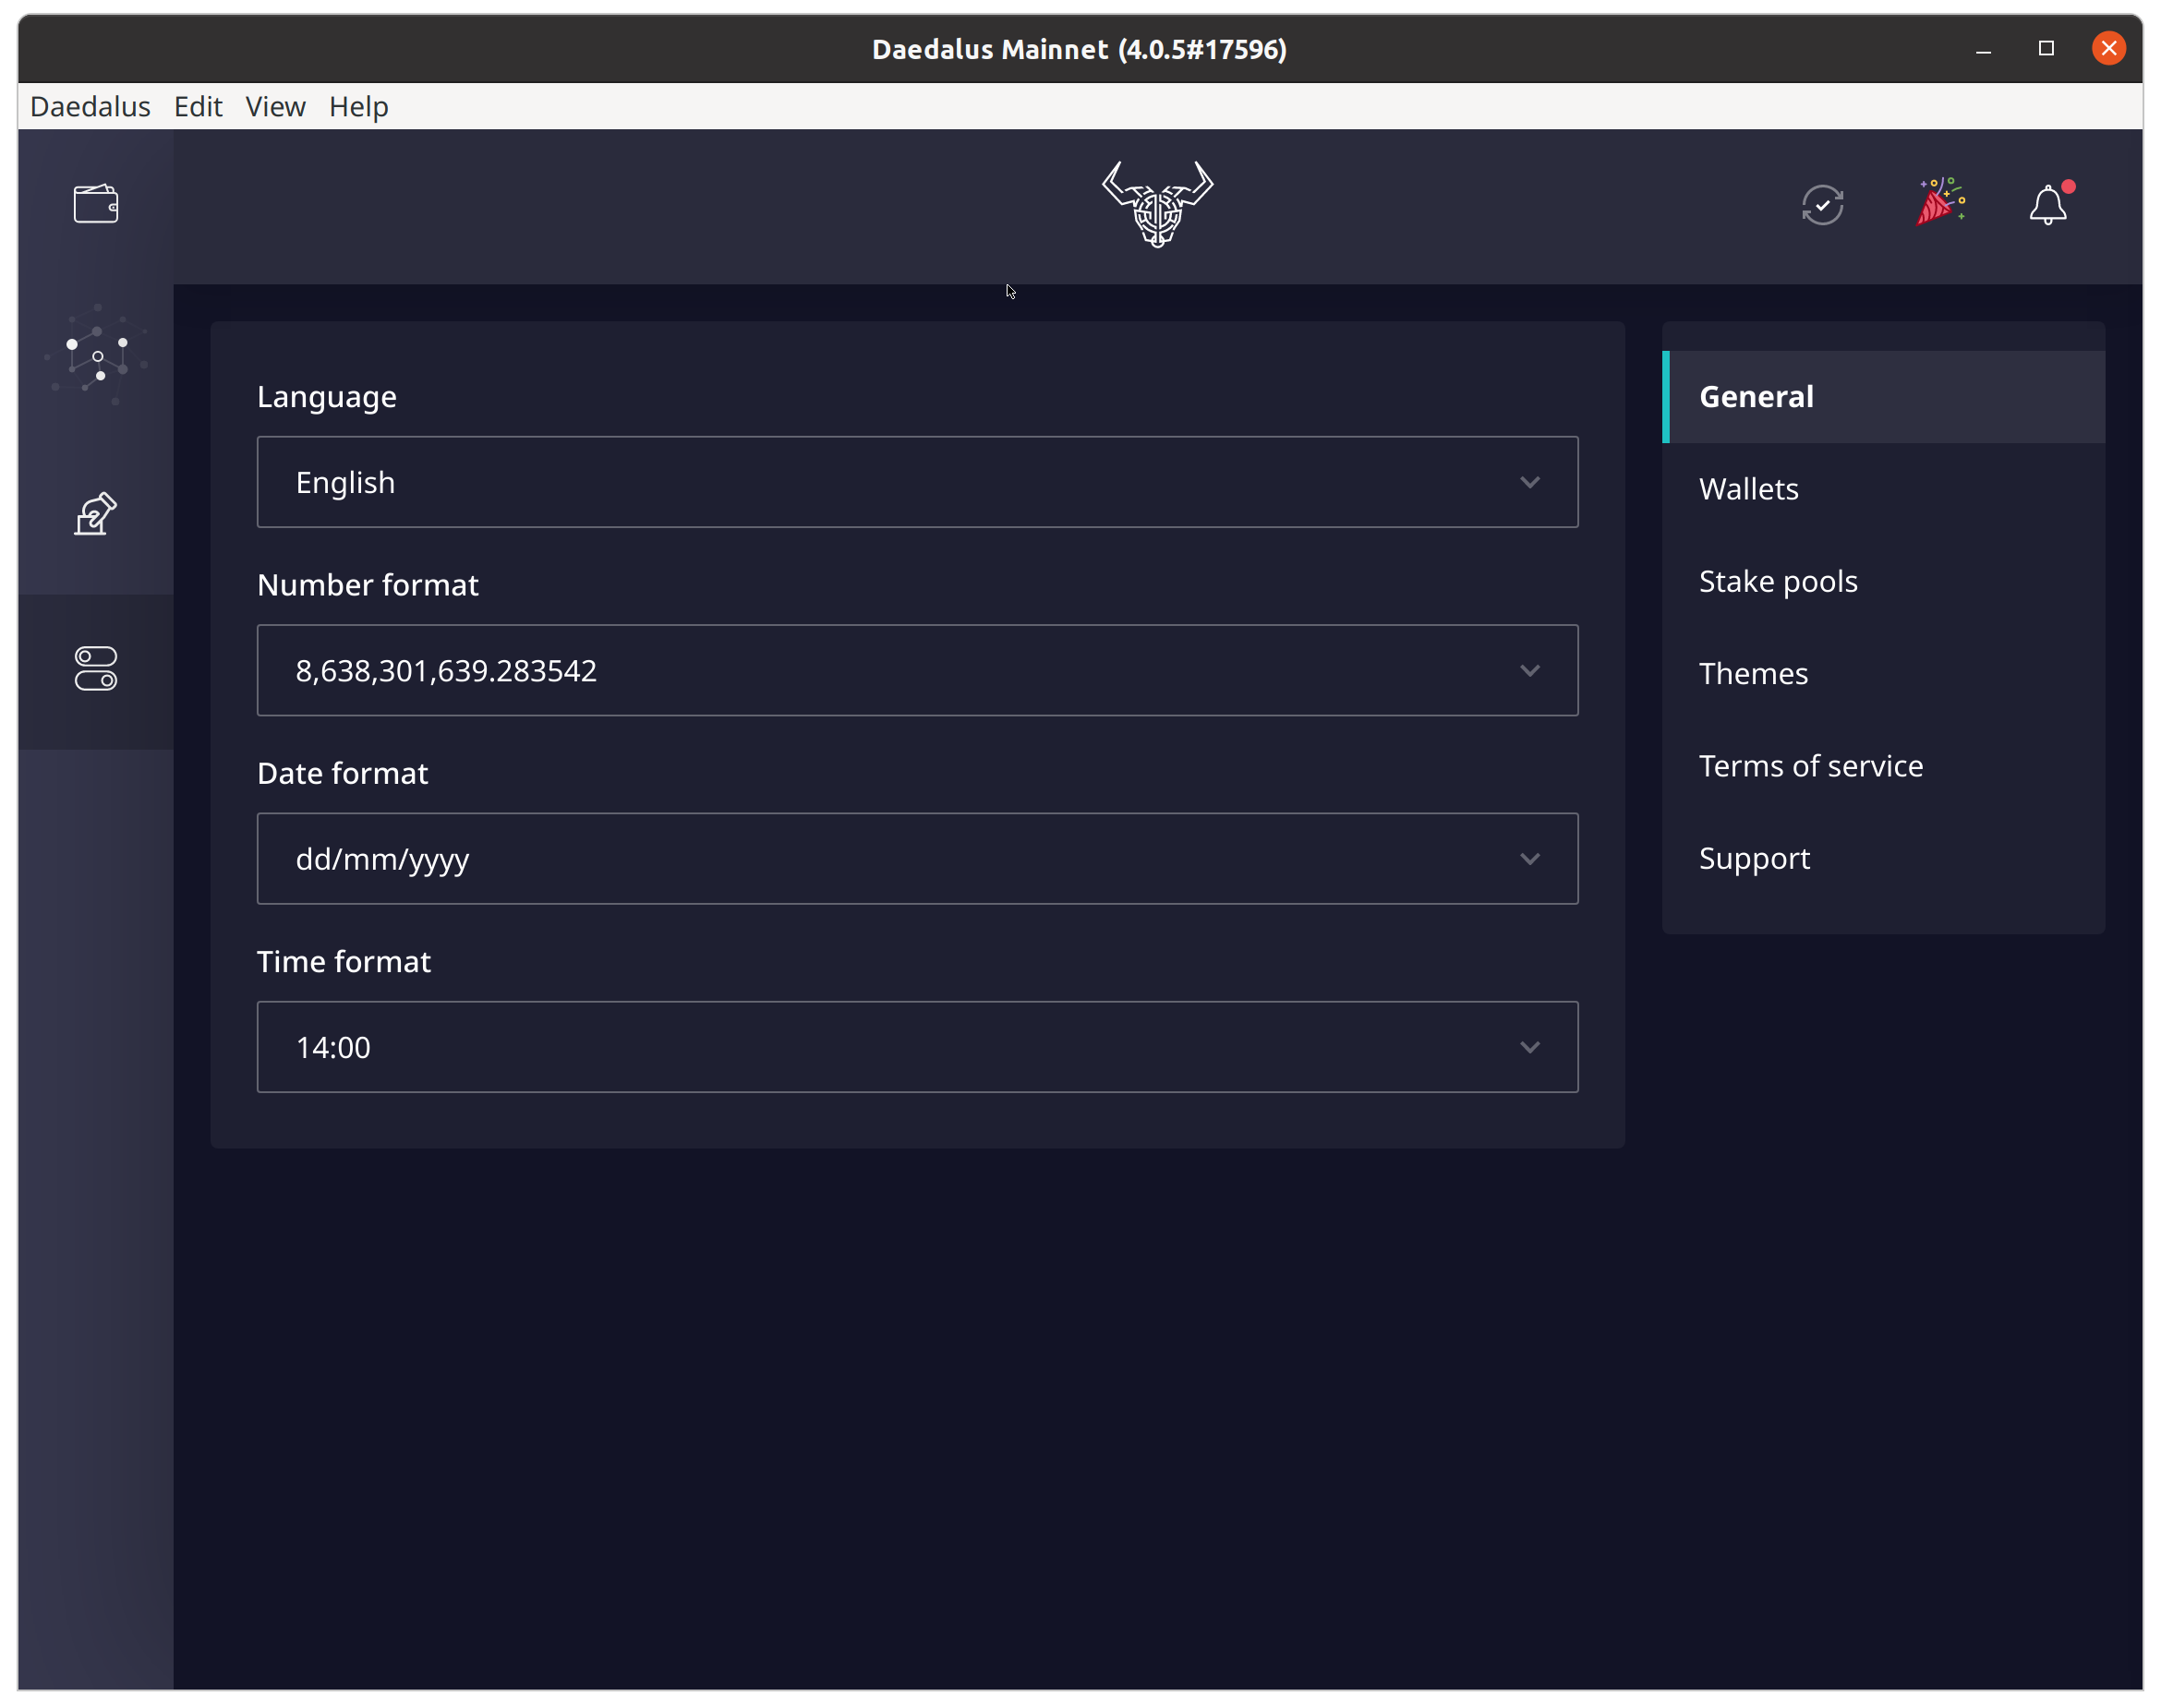Switch to the Wallets settings tab
The image size is (2161, 1708).
(x=1747, y=488)
